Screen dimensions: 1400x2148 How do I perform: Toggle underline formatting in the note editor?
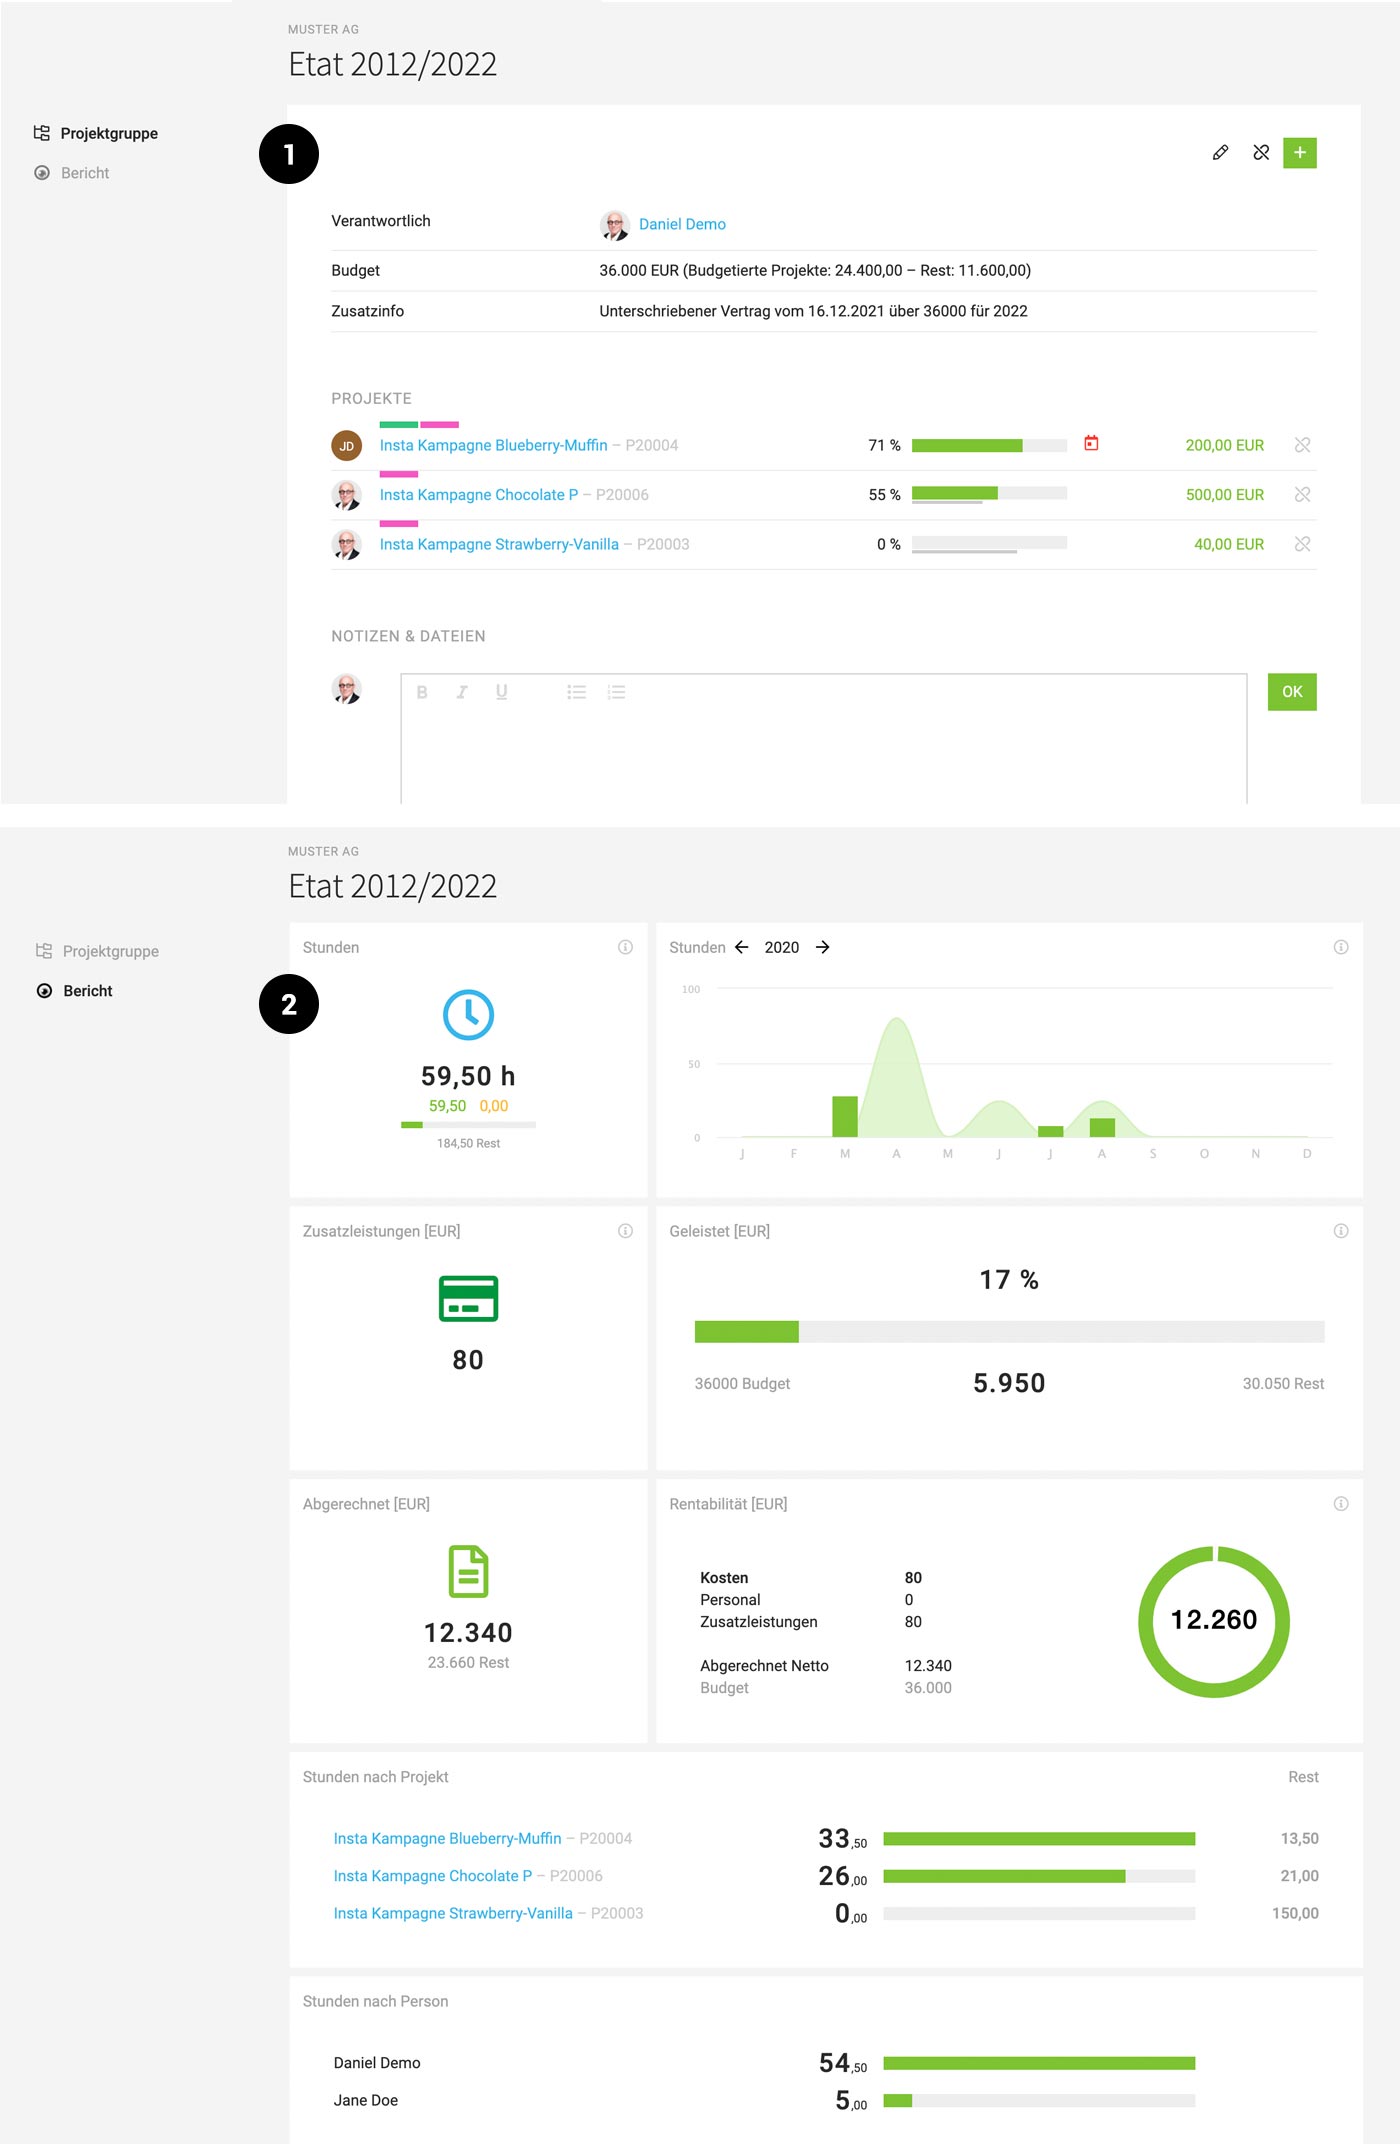click(501, 692)
